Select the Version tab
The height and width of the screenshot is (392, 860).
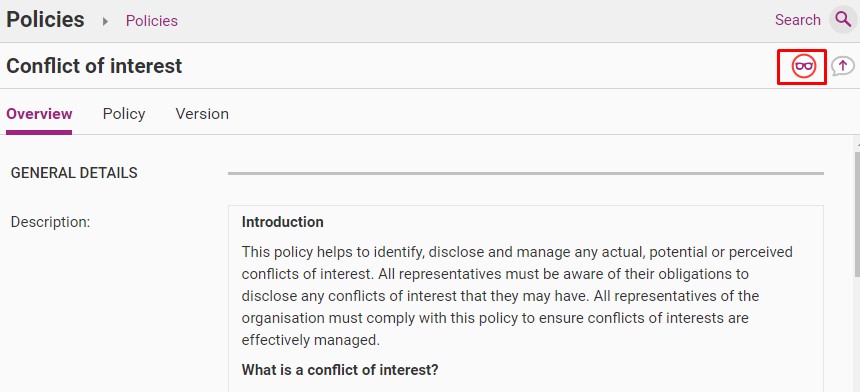pyautogui.click(x=202, y=114)
